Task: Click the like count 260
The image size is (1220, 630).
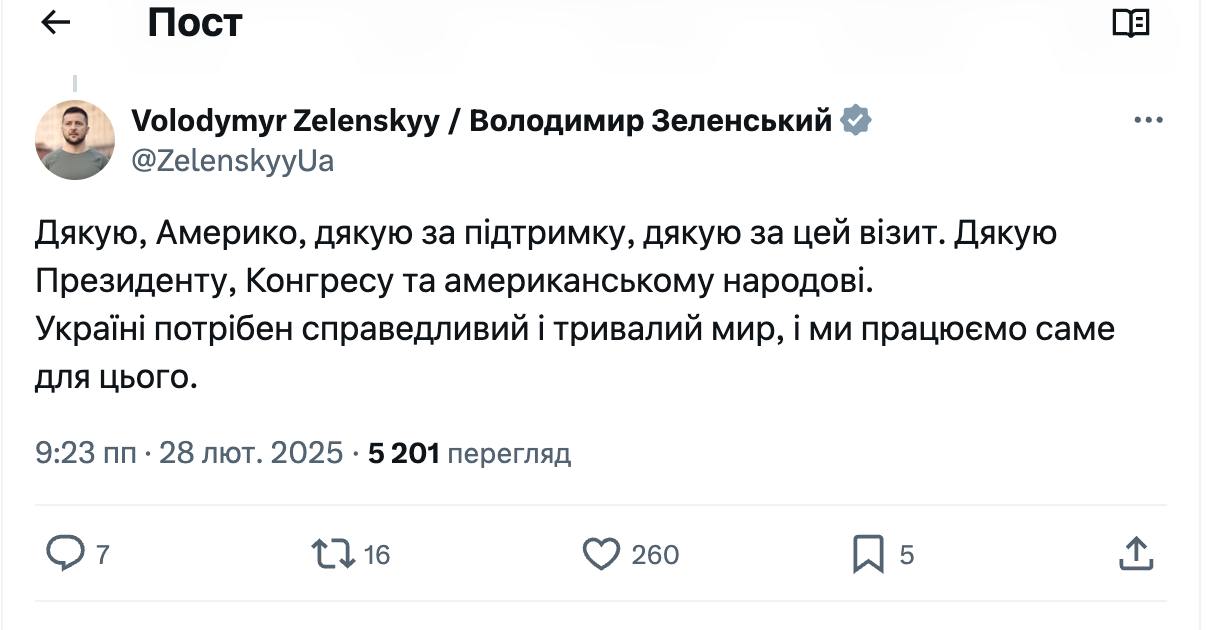Action: [x=655, y=554]
